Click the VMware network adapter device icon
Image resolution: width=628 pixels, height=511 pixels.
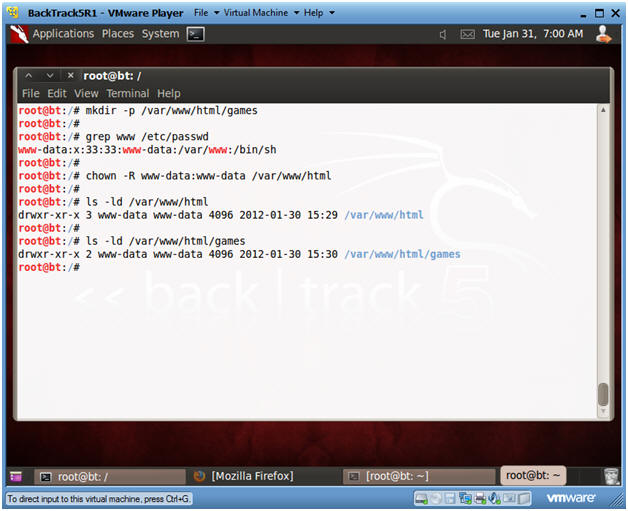(465, 499)
